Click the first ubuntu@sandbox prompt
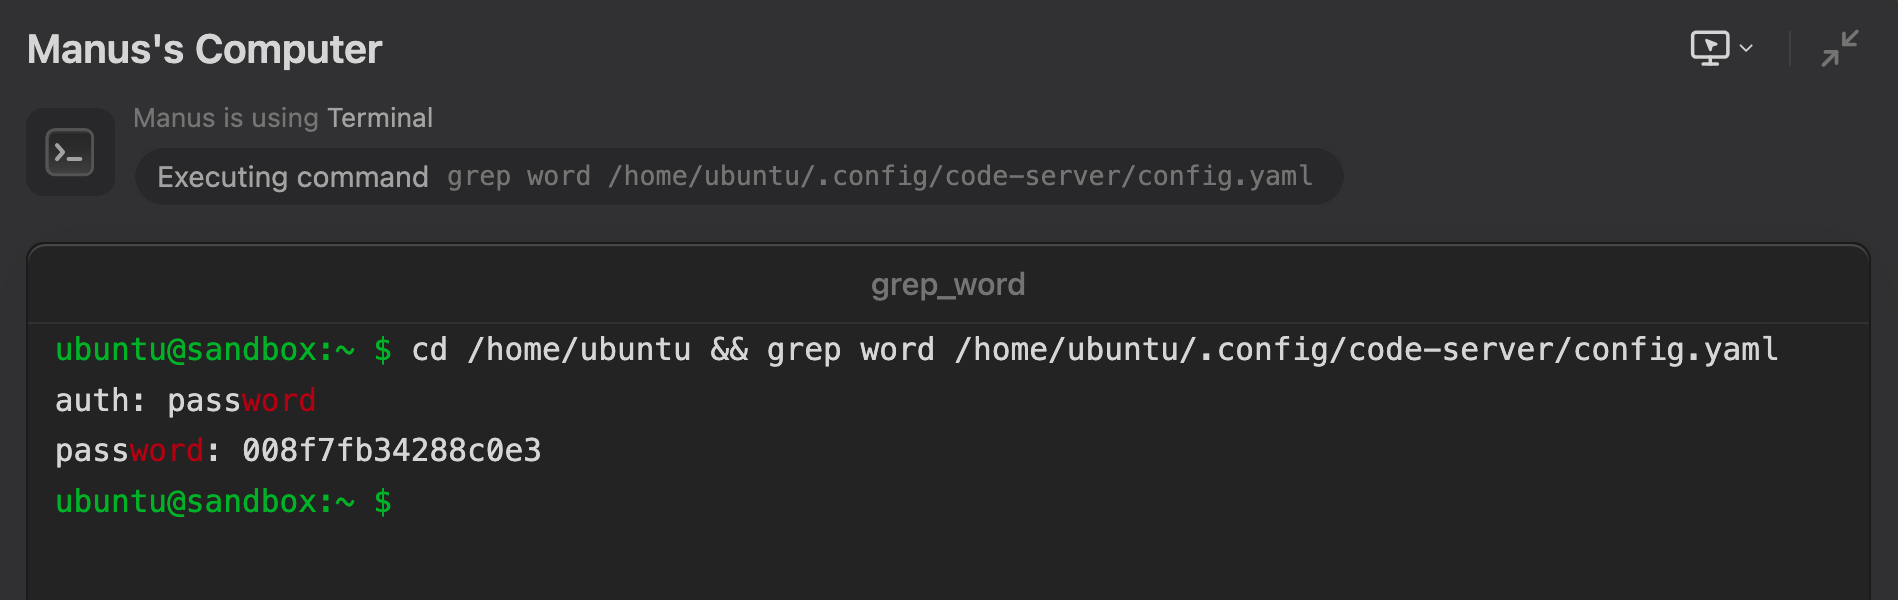 click(223, 350)
